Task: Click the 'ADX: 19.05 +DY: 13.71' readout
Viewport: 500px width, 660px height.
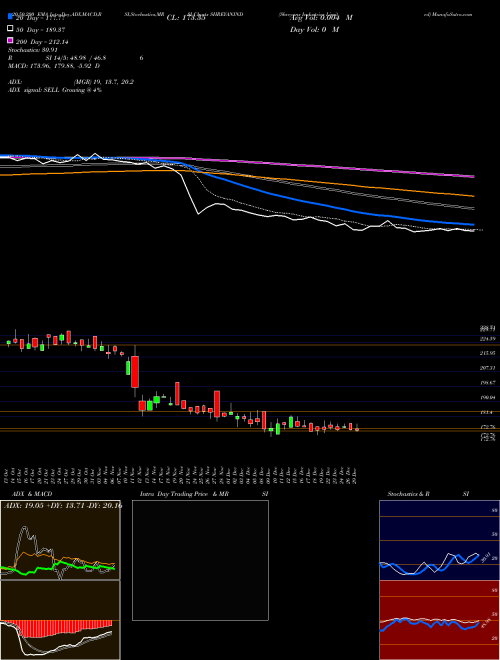Action: [62, 505]
